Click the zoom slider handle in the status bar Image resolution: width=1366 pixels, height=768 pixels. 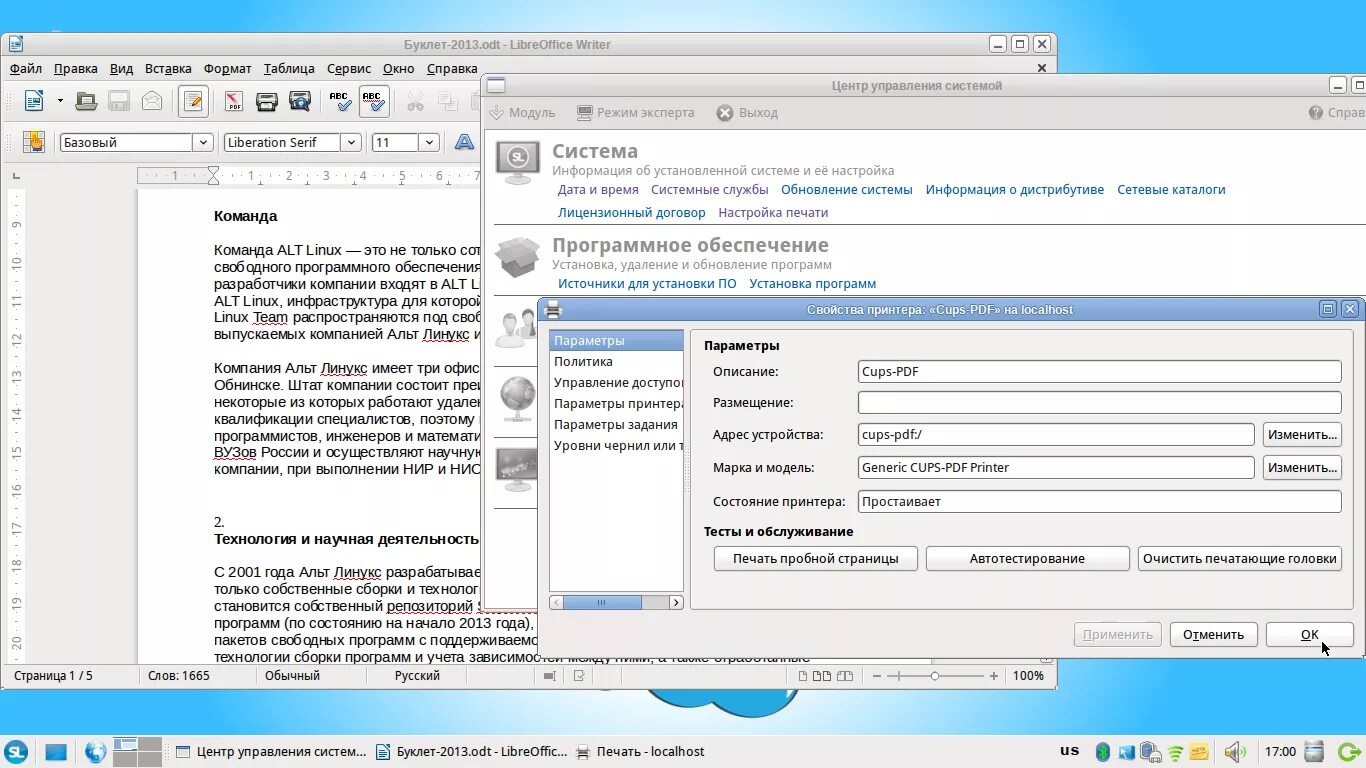coord(935,676)
